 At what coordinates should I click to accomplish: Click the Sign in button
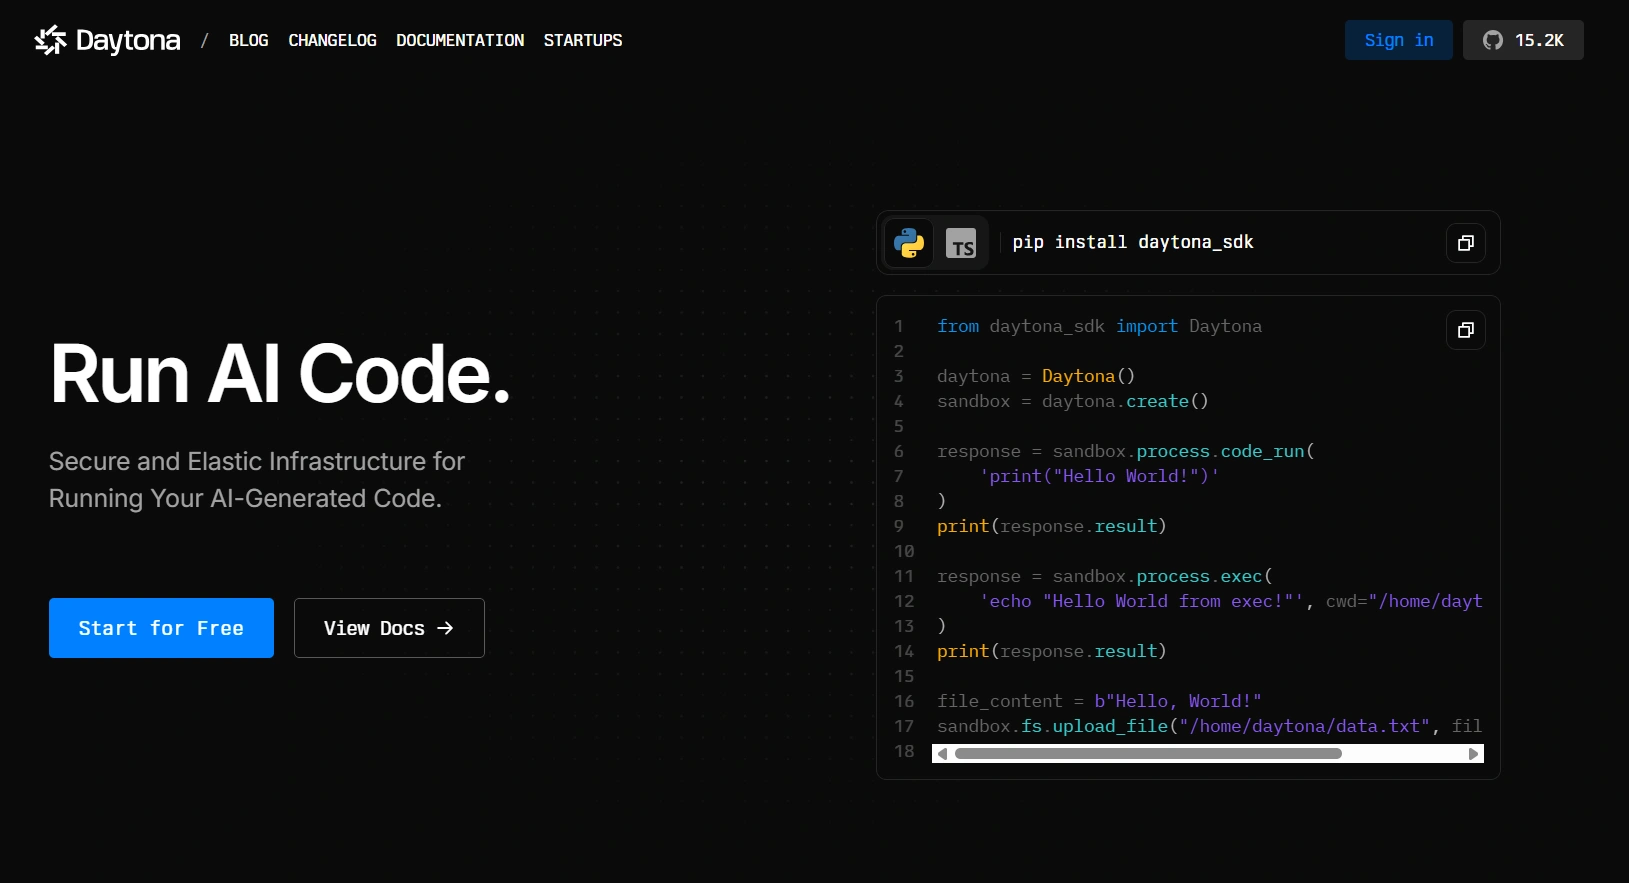1398,40
